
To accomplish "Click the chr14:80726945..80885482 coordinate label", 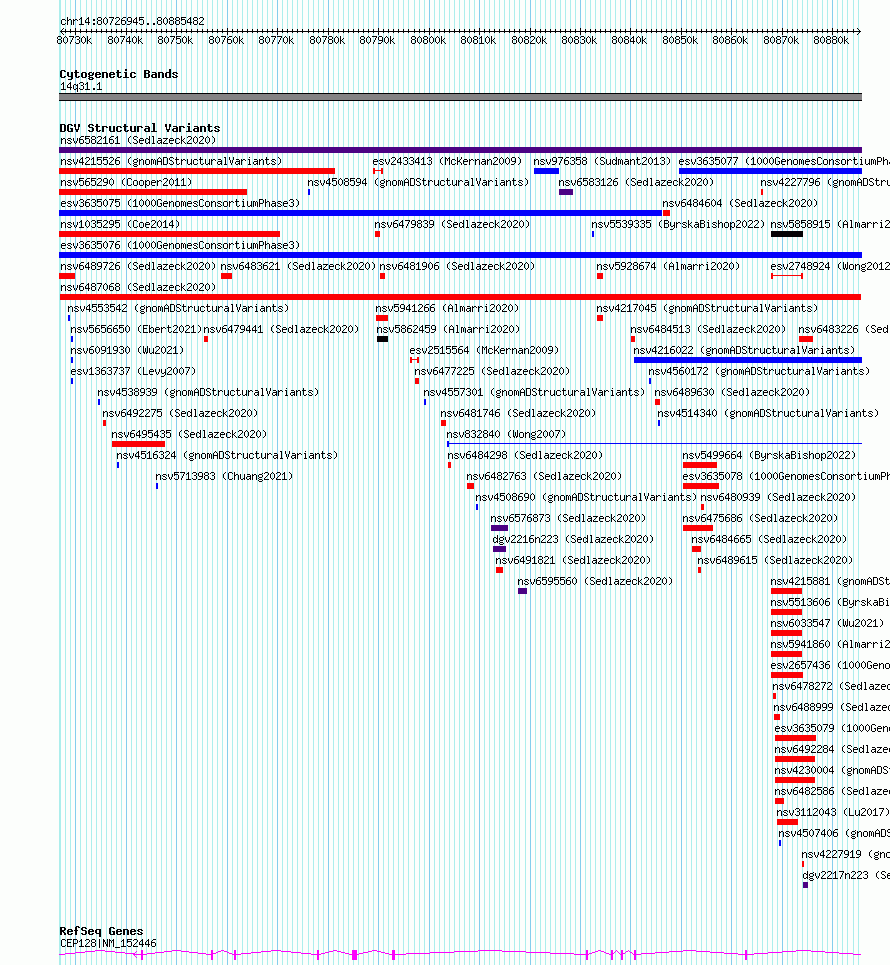I will (x=132, y=21).
